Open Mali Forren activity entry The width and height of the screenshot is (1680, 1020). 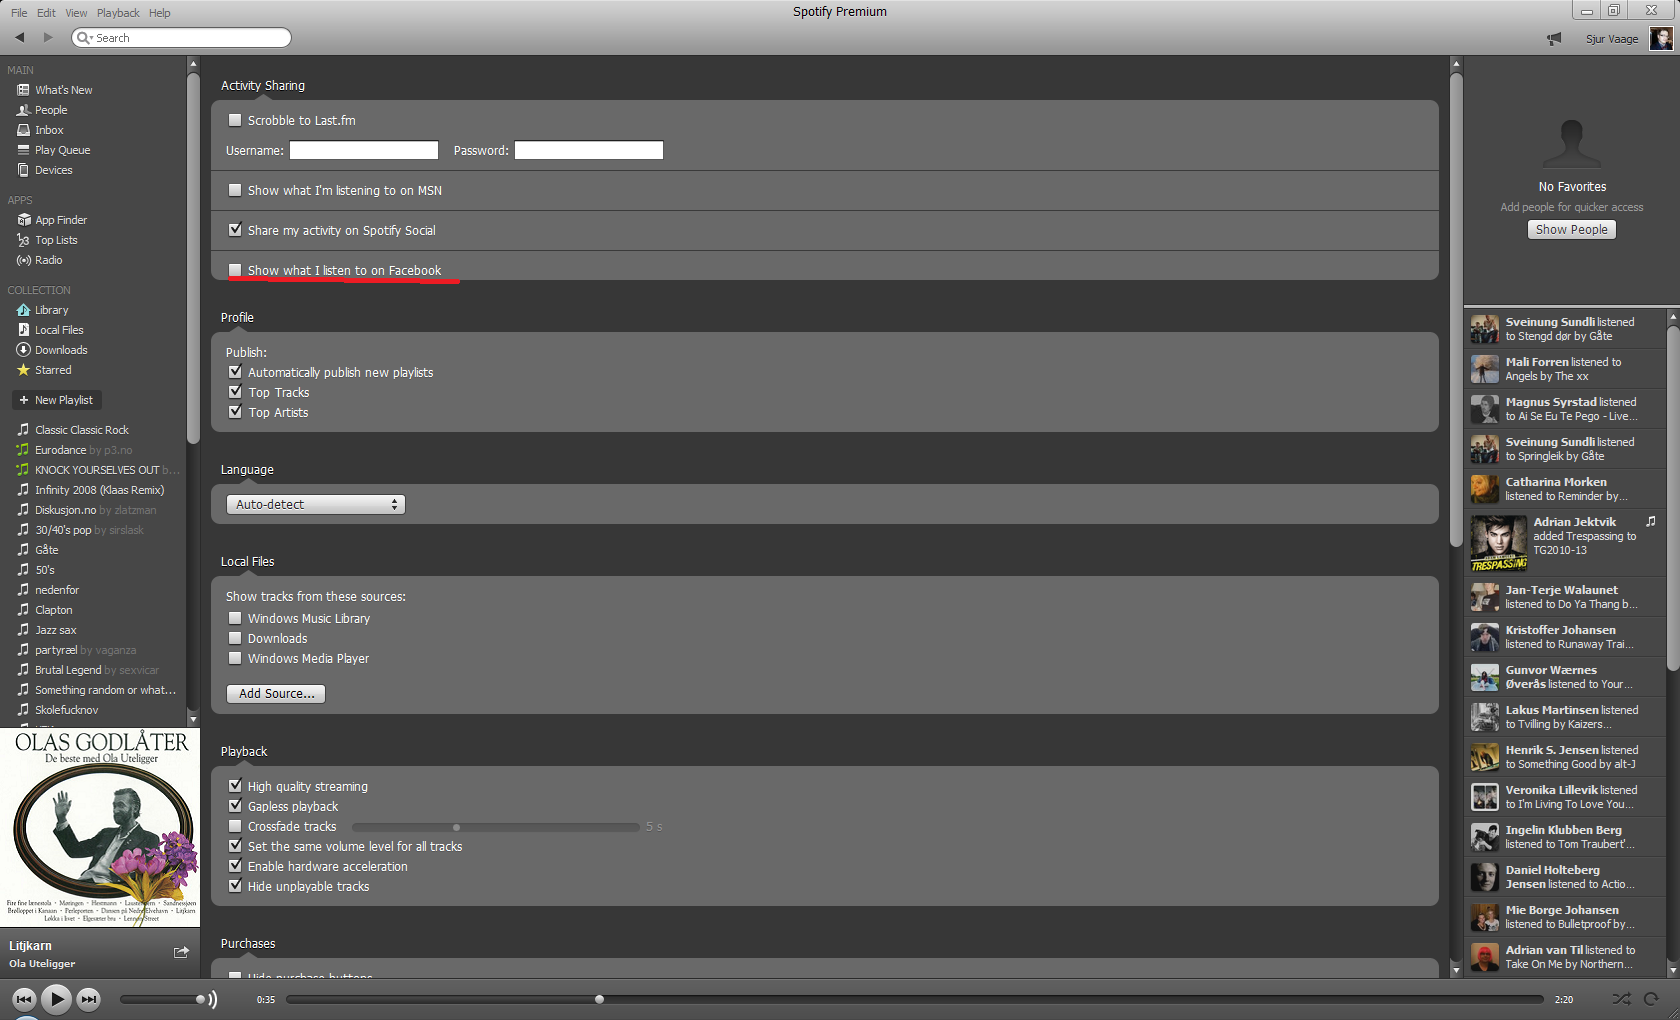click(x=1565, y=369)
